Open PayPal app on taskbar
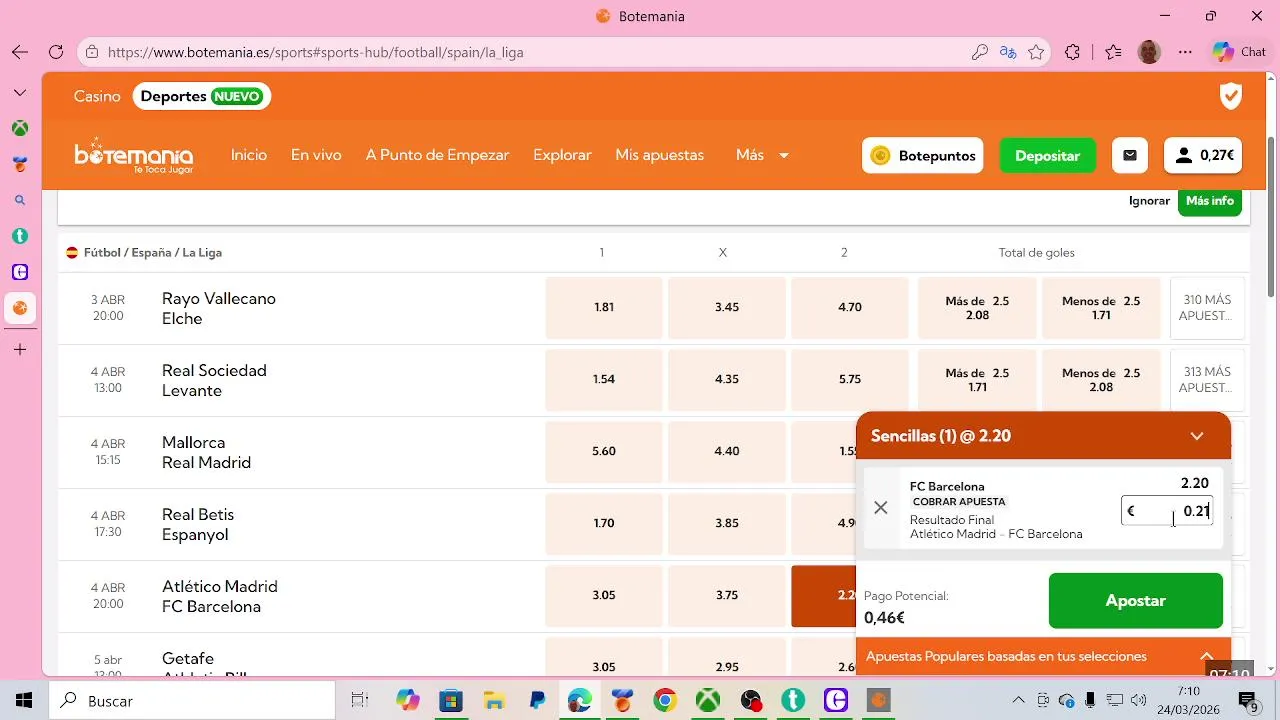The height and width of the screenshot is (720, 1280). tap(537, 701)
